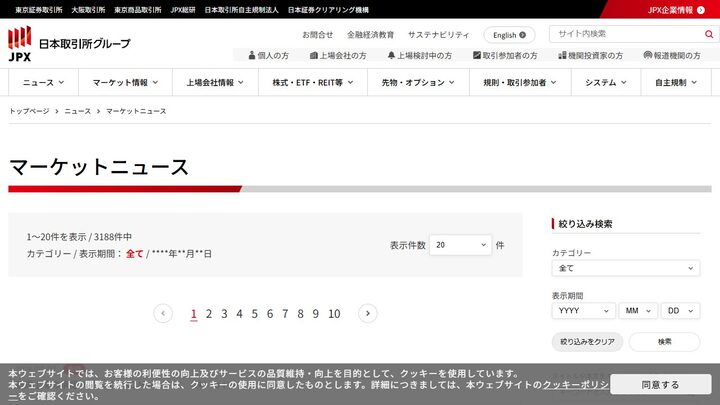Go to page 3
720x405 pixels.
[x=224, y=314]
